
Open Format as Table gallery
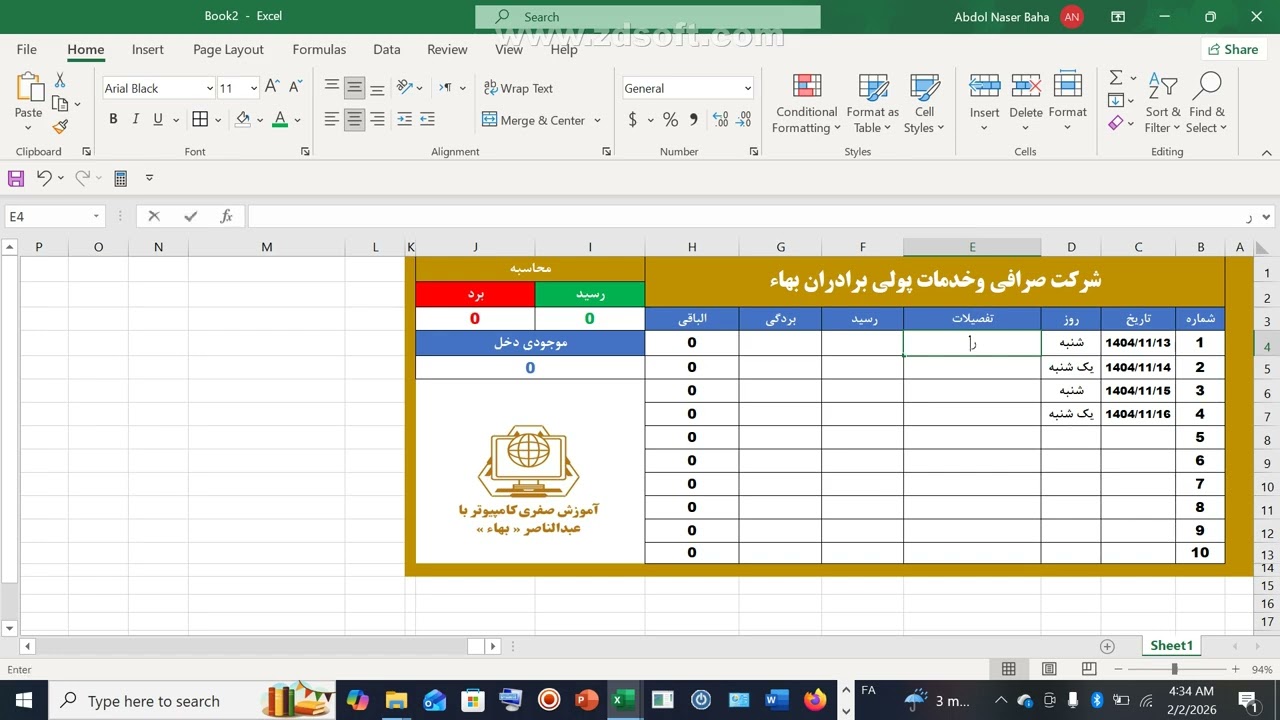point(872,103)
